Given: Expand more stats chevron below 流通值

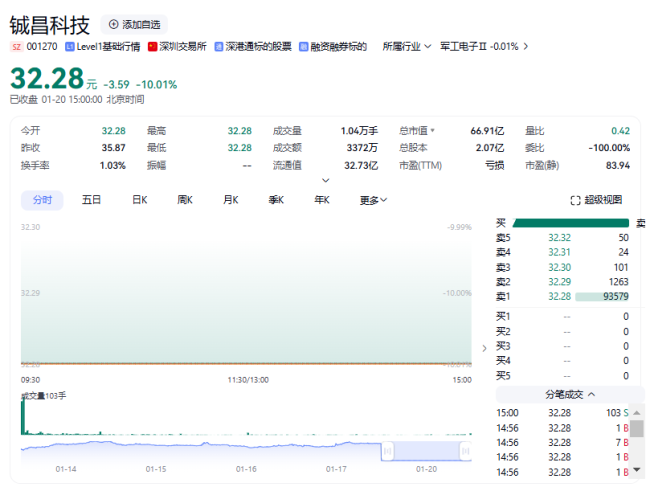Looking at the screenshot, I should pyautogui.click(x=326, y=180).
